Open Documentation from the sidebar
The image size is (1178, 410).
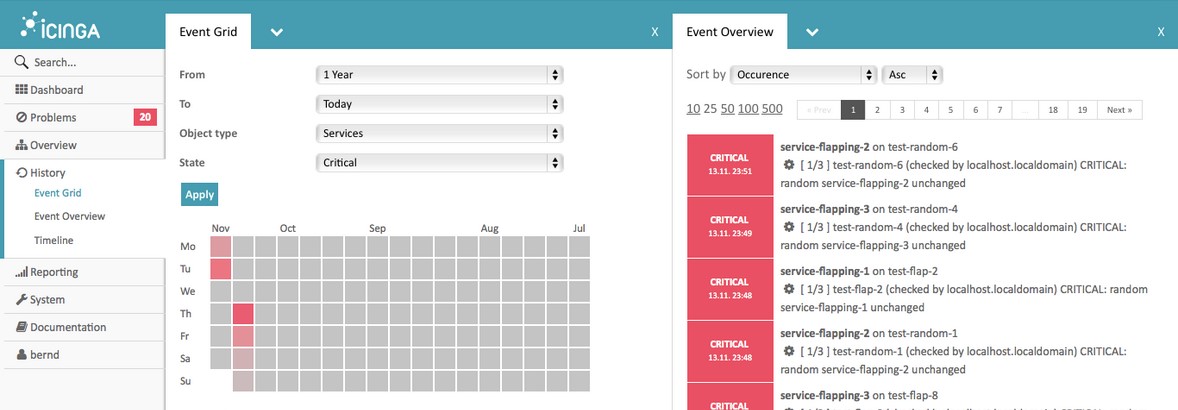(x=68, y=327)
